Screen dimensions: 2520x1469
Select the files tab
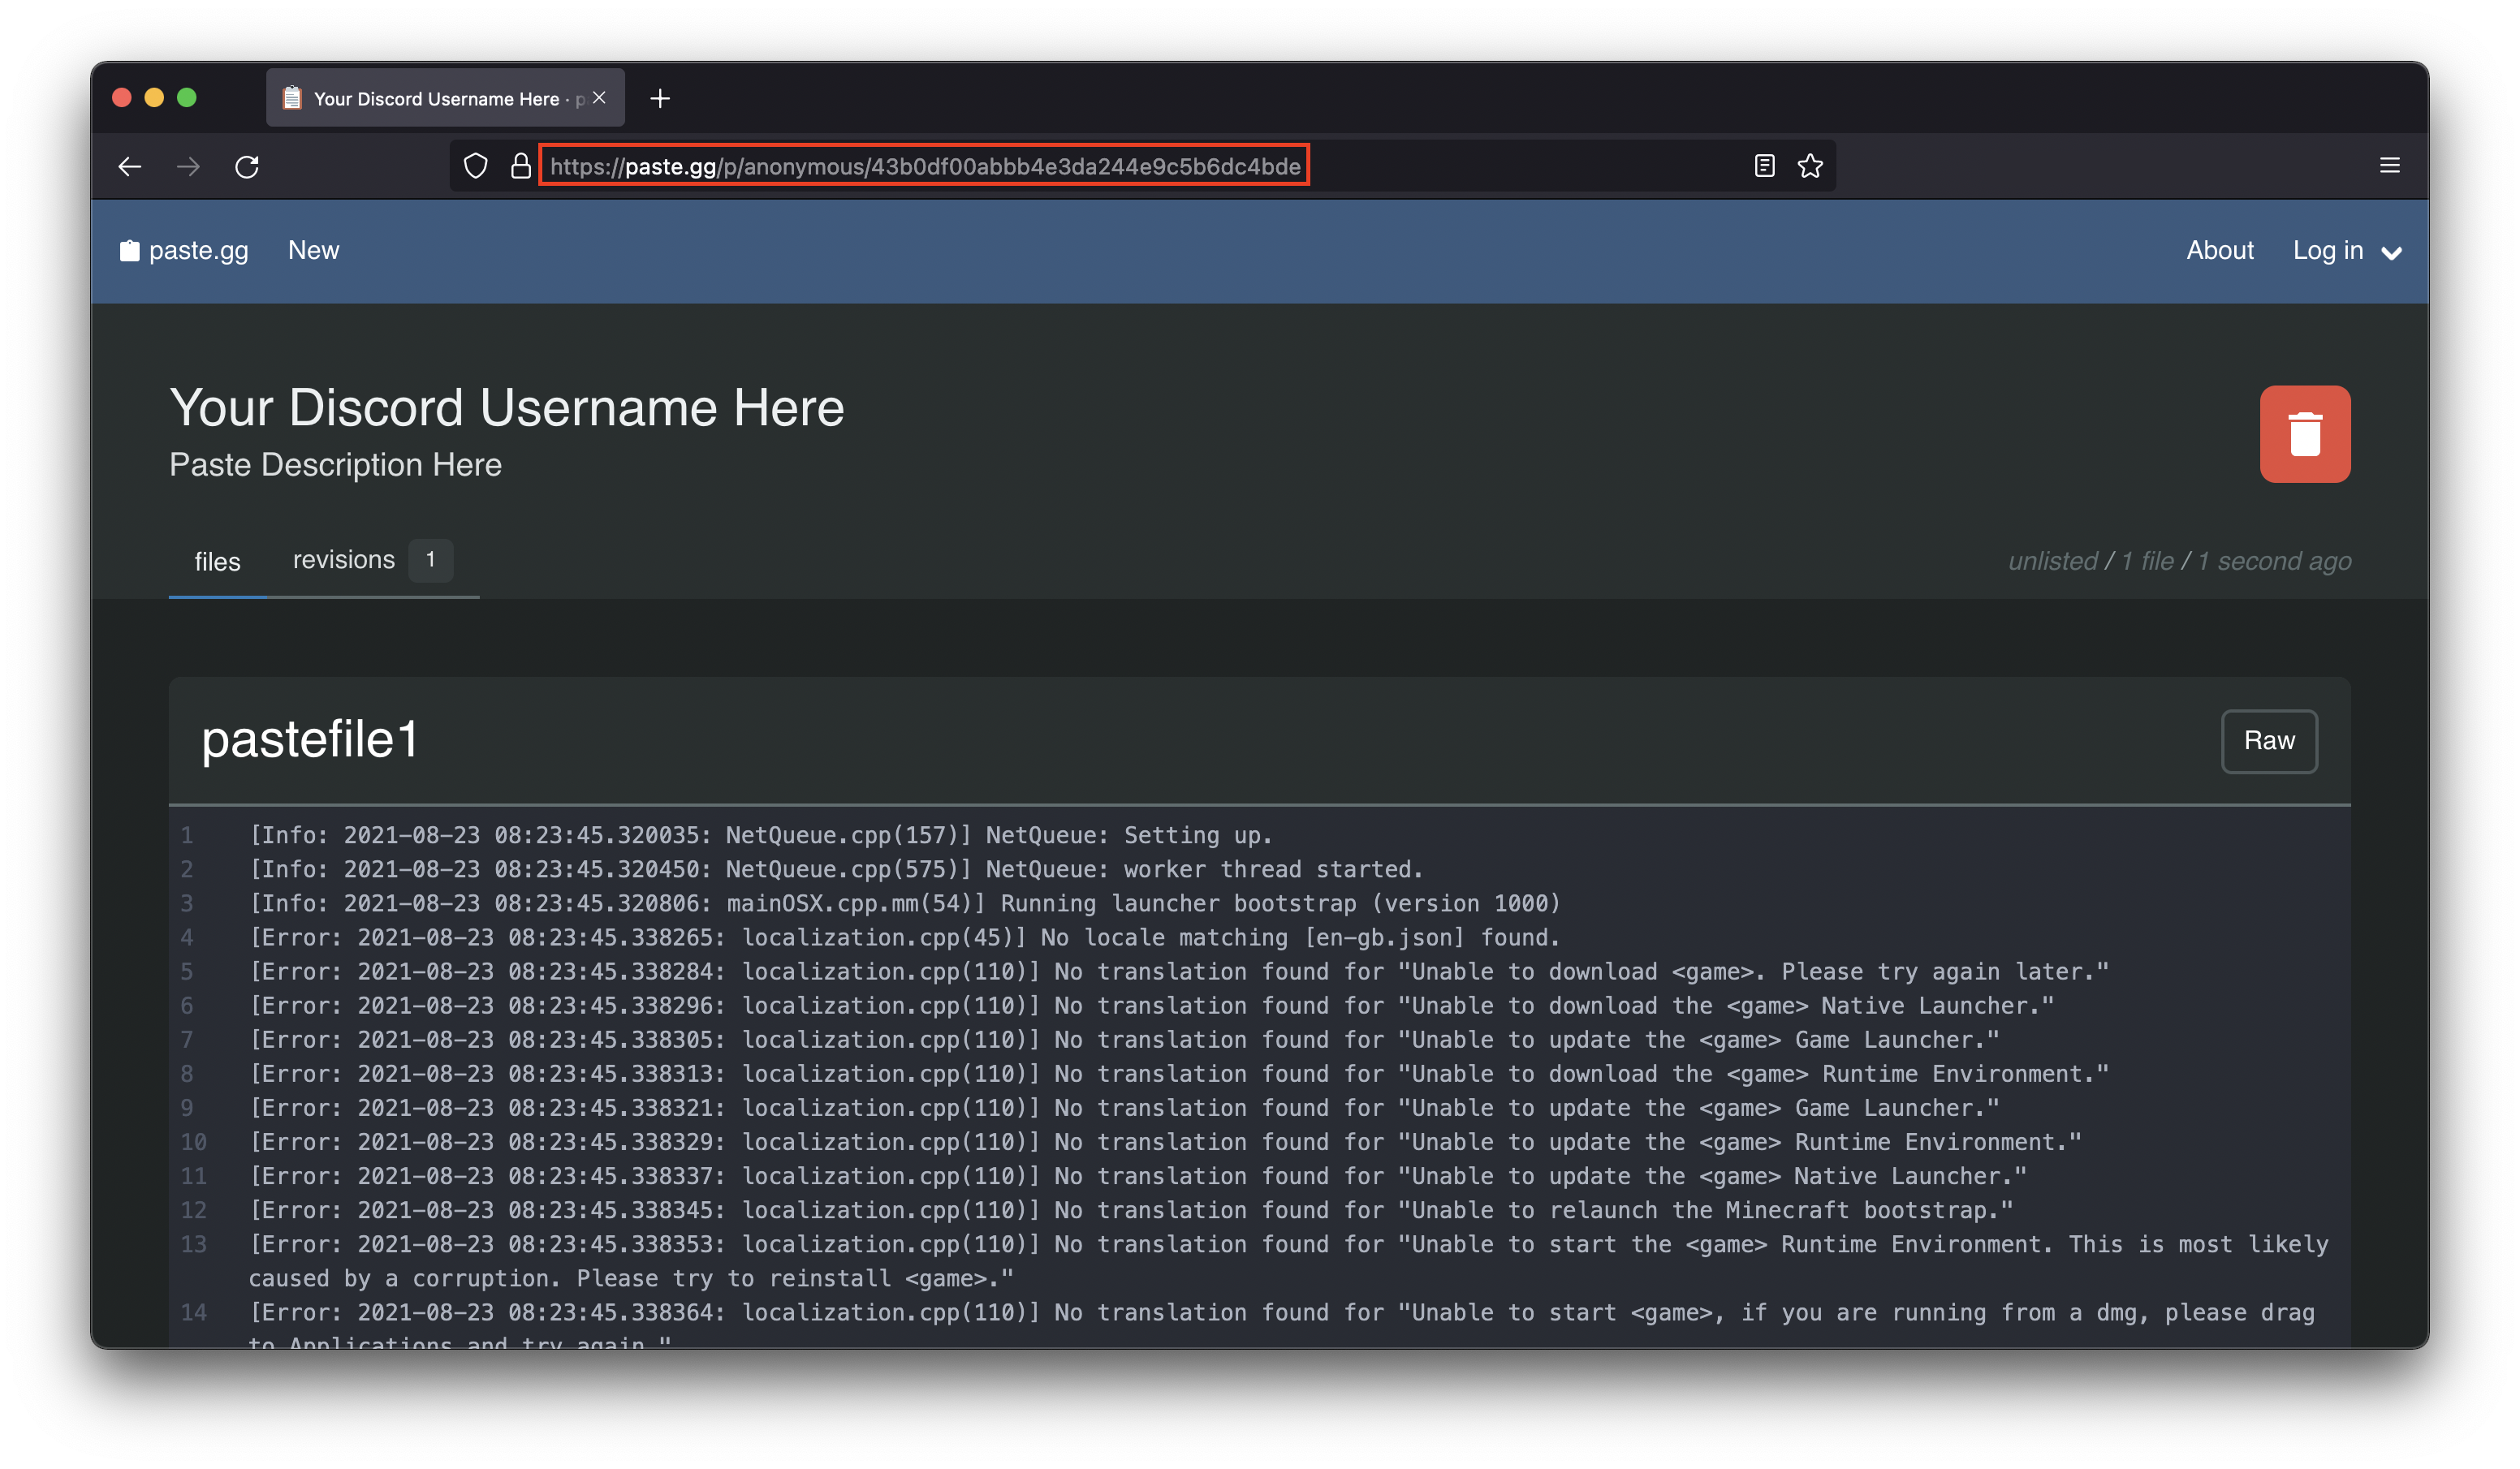[x=217, y=561]
